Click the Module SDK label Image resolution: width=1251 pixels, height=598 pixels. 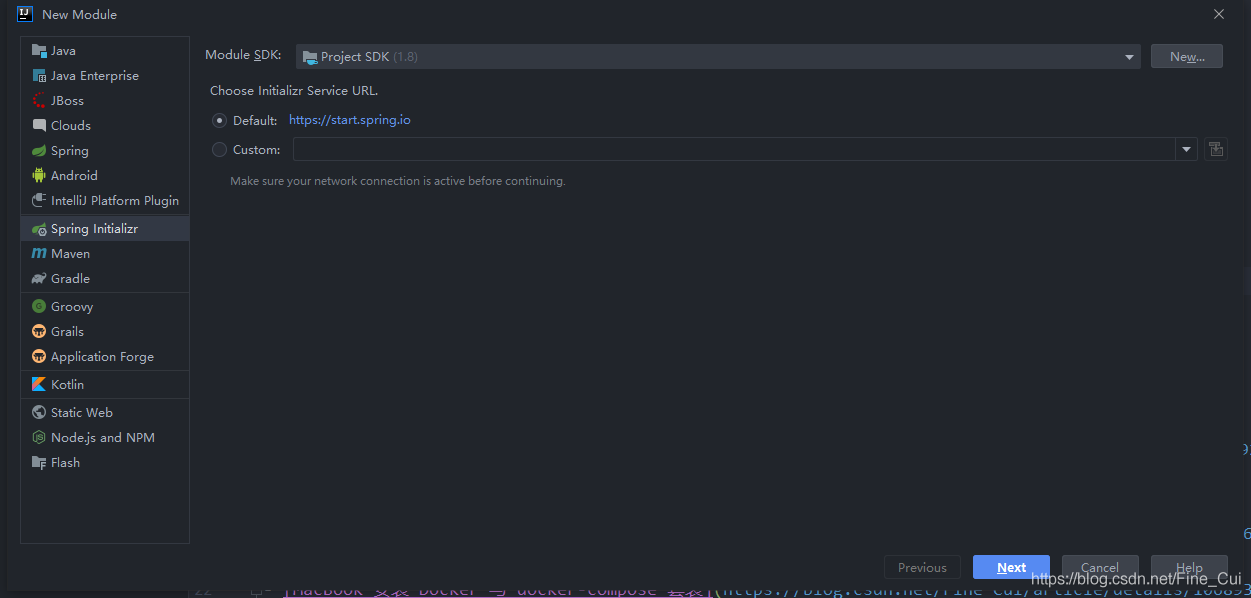tap(243, 56)
